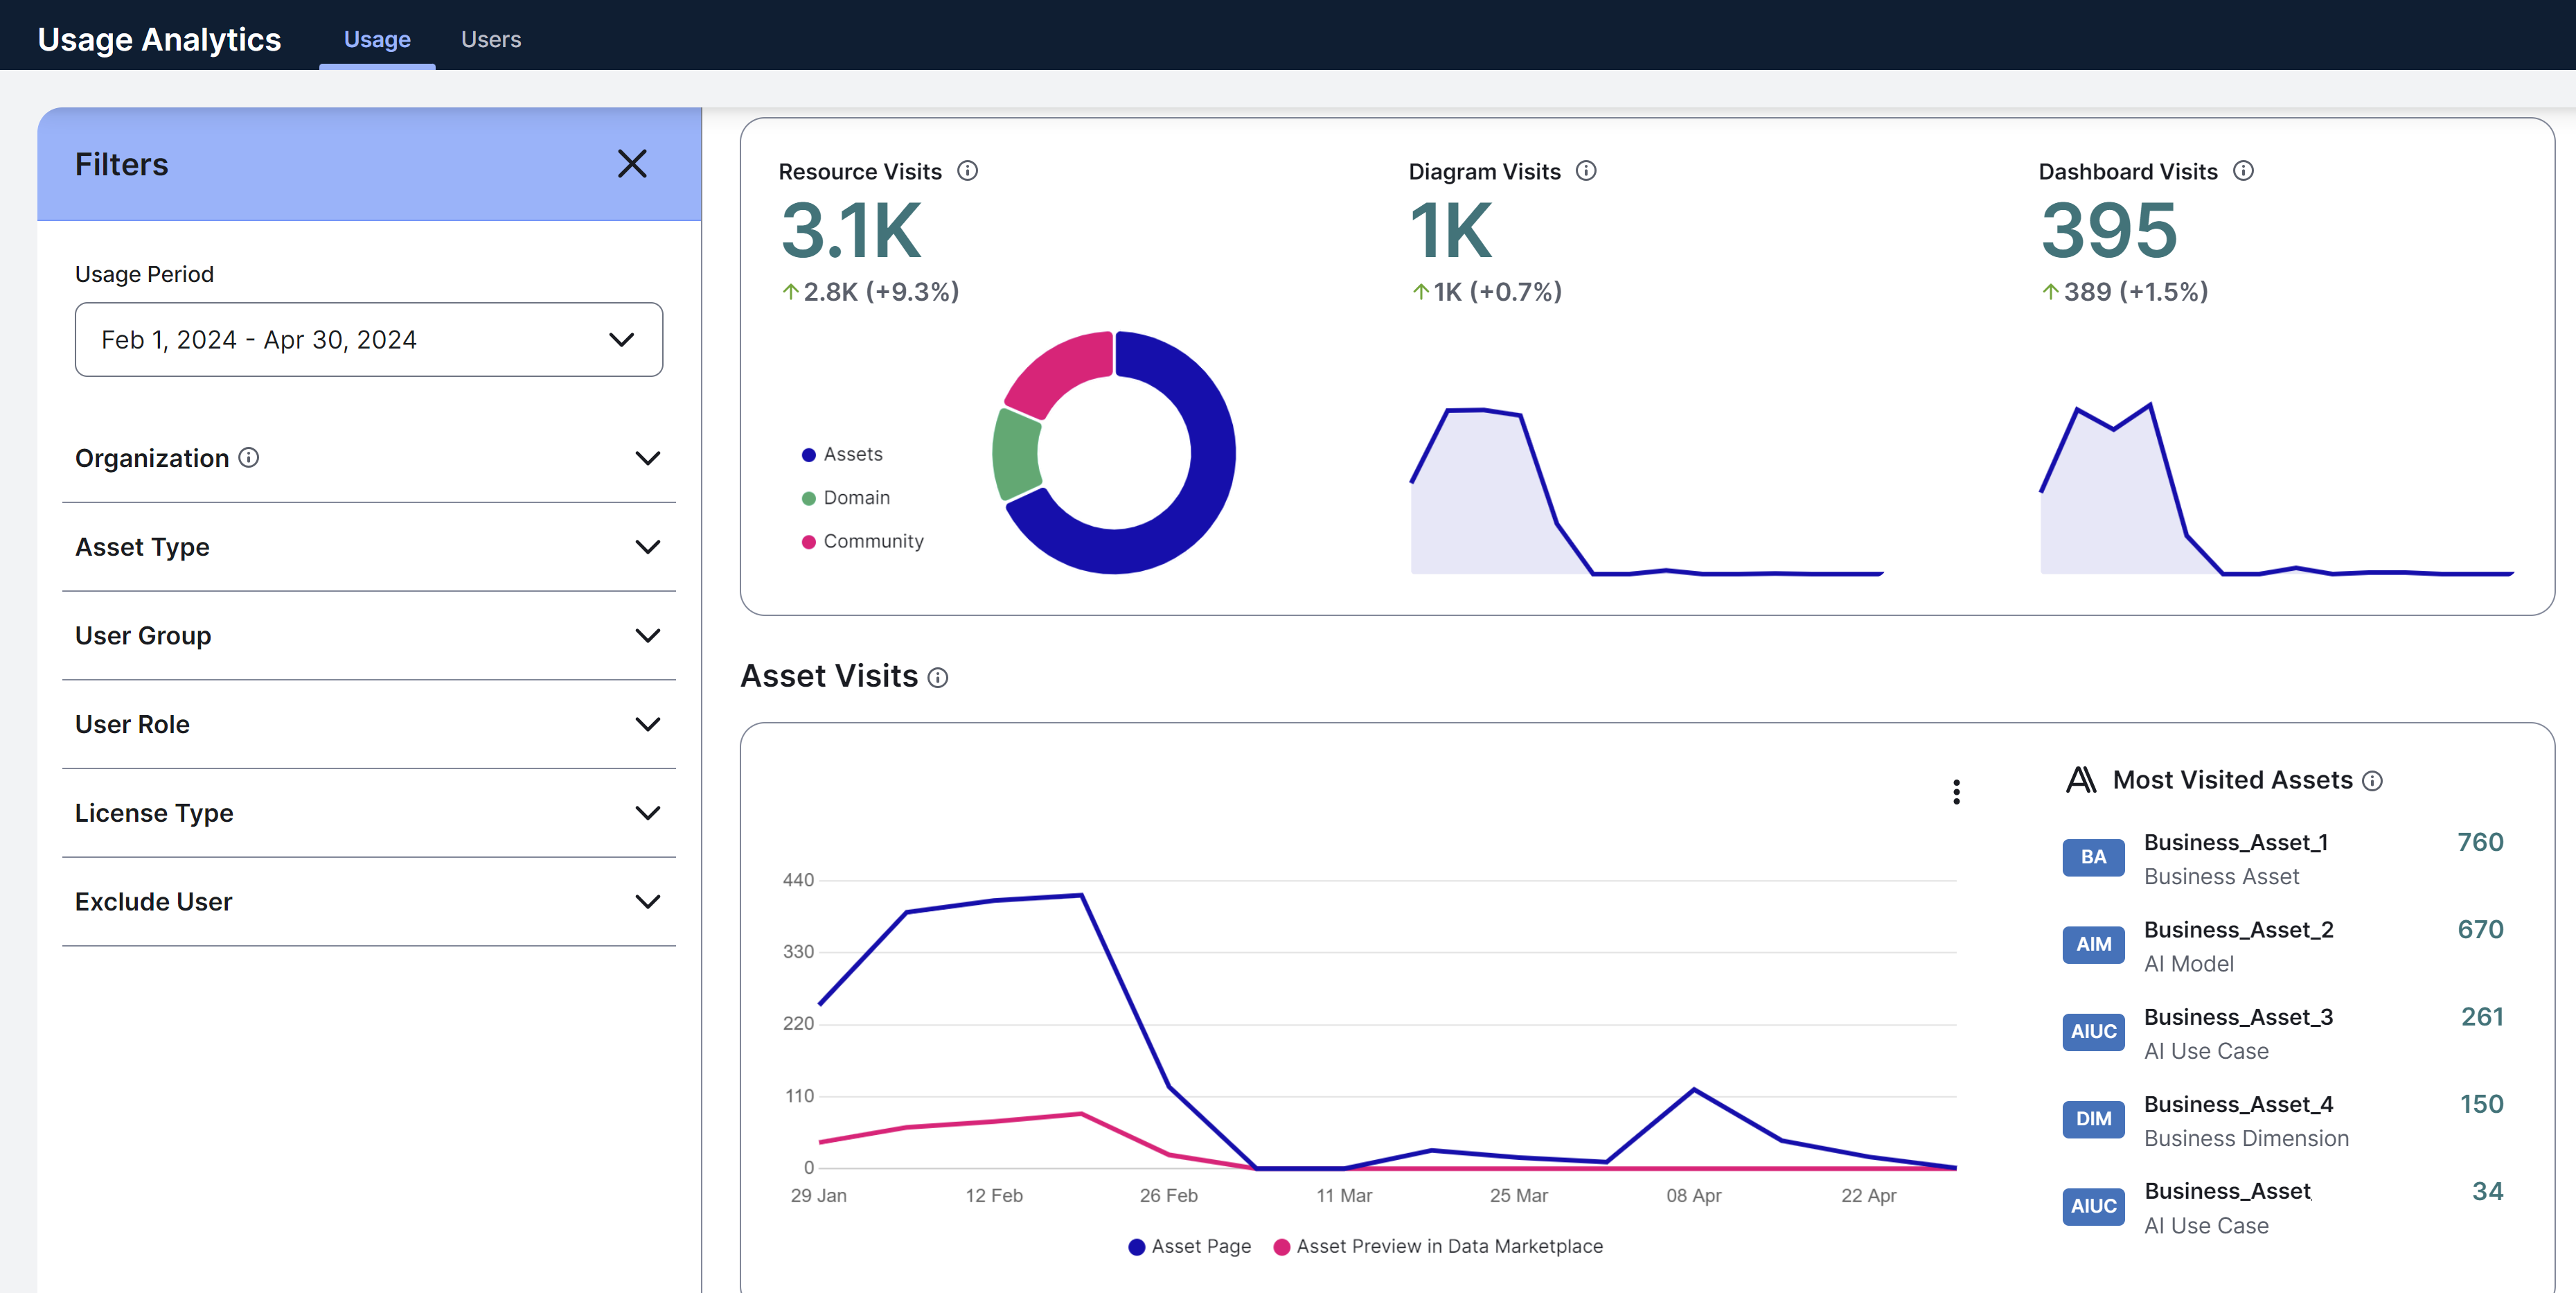
Task: Open the Asset Visits info tooltip
Action: [938, 678]
